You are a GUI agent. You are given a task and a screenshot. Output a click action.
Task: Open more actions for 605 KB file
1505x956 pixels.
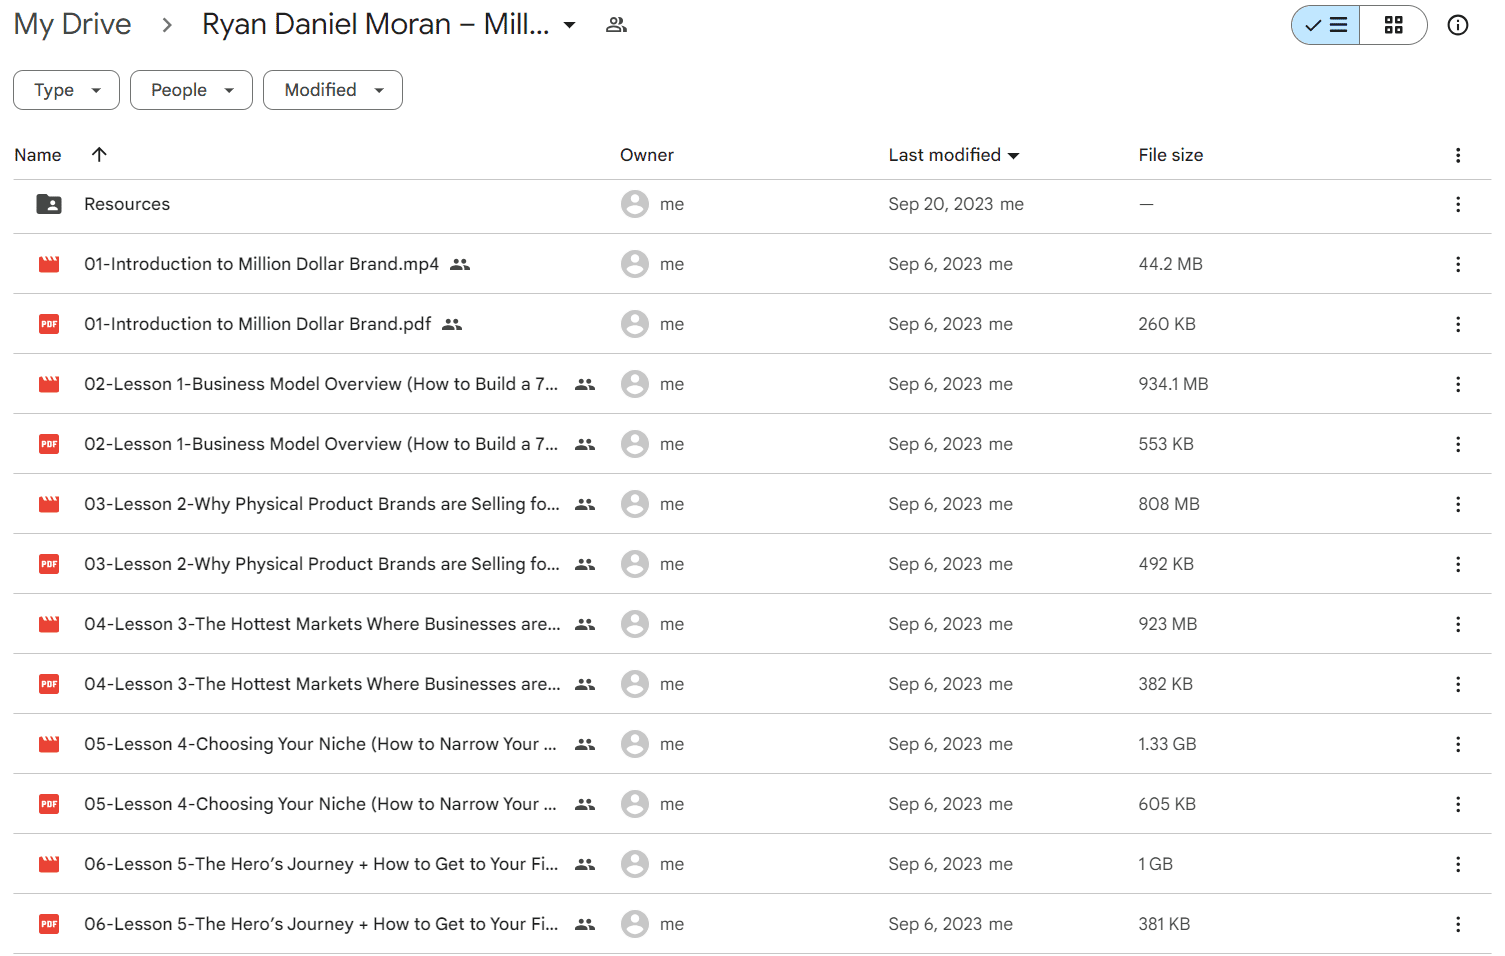1458,804
